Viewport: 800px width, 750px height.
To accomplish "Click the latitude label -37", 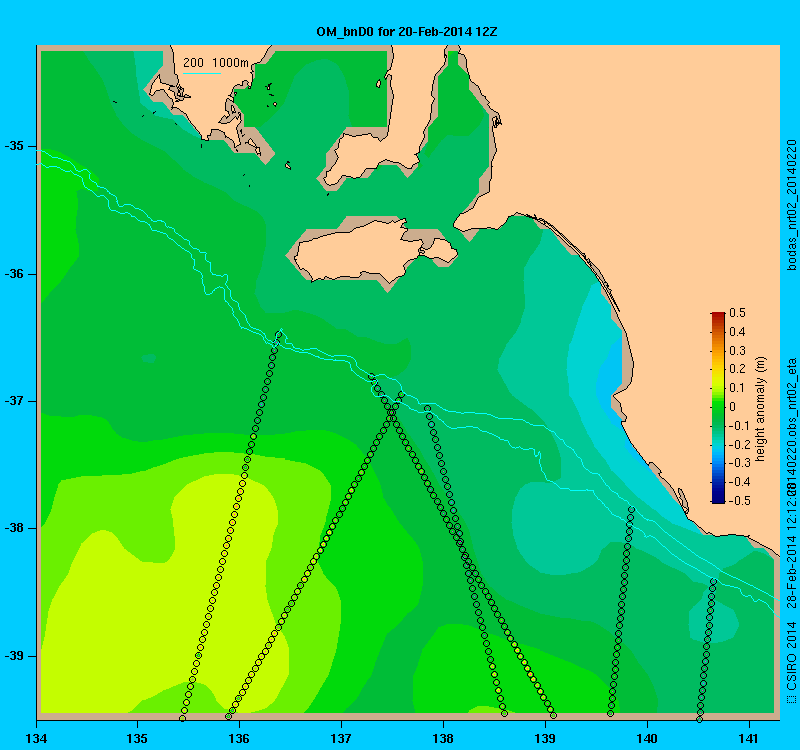I will click(x=14, y=401).
